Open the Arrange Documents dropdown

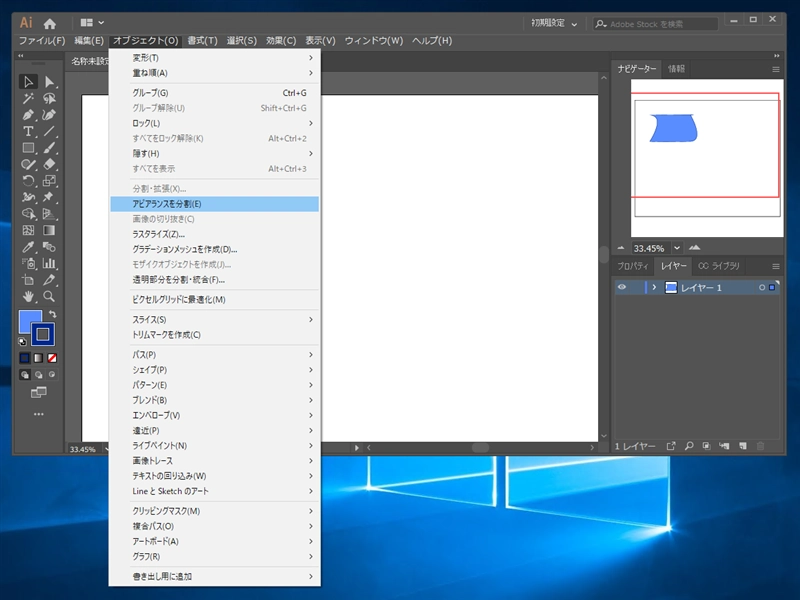coord(92,23)
